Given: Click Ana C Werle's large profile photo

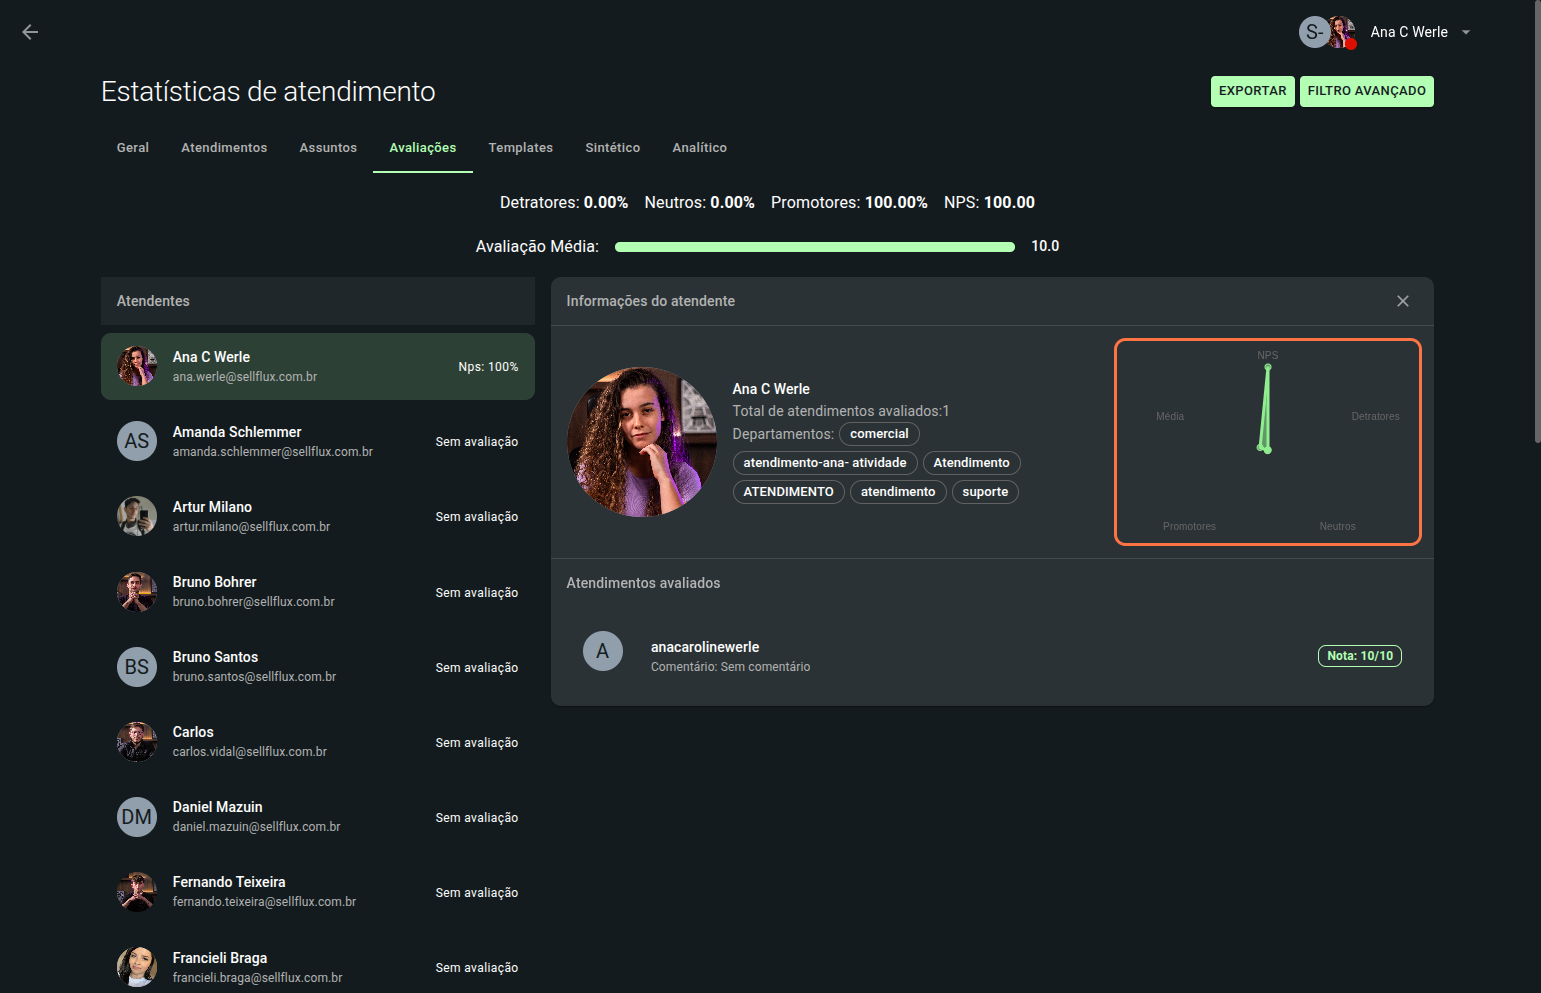Looking at the screenshot, I should click(642, 442).
